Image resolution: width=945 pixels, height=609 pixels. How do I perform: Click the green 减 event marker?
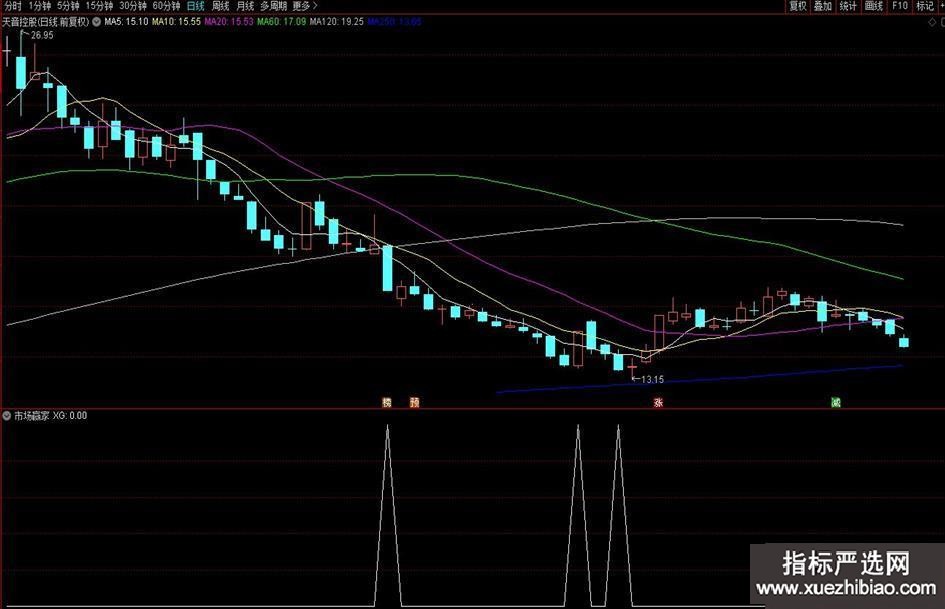835,402
